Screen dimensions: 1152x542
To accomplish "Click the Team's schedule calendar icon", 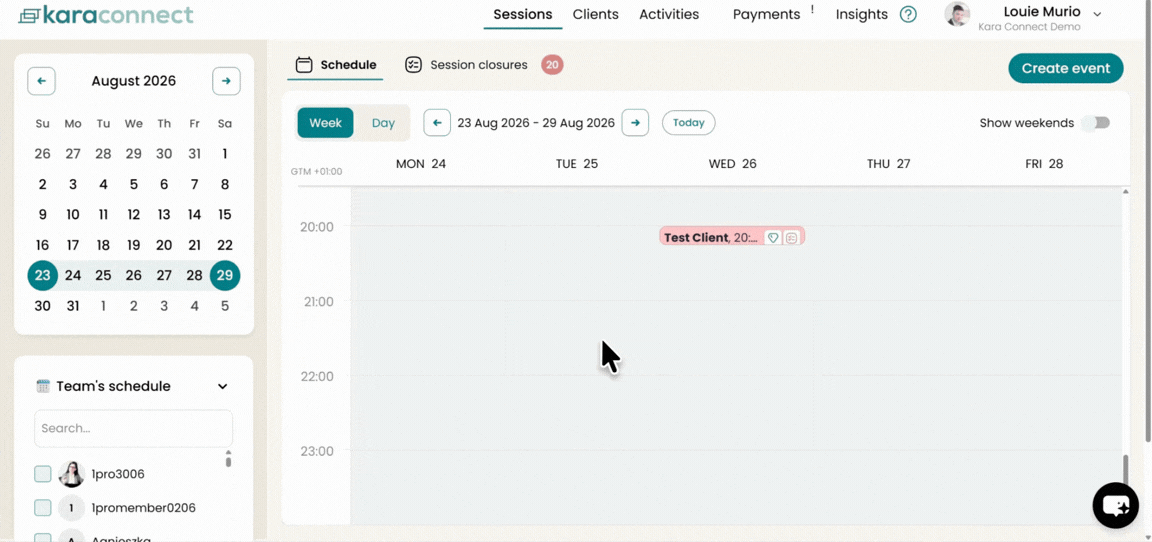I will (43, 386).
